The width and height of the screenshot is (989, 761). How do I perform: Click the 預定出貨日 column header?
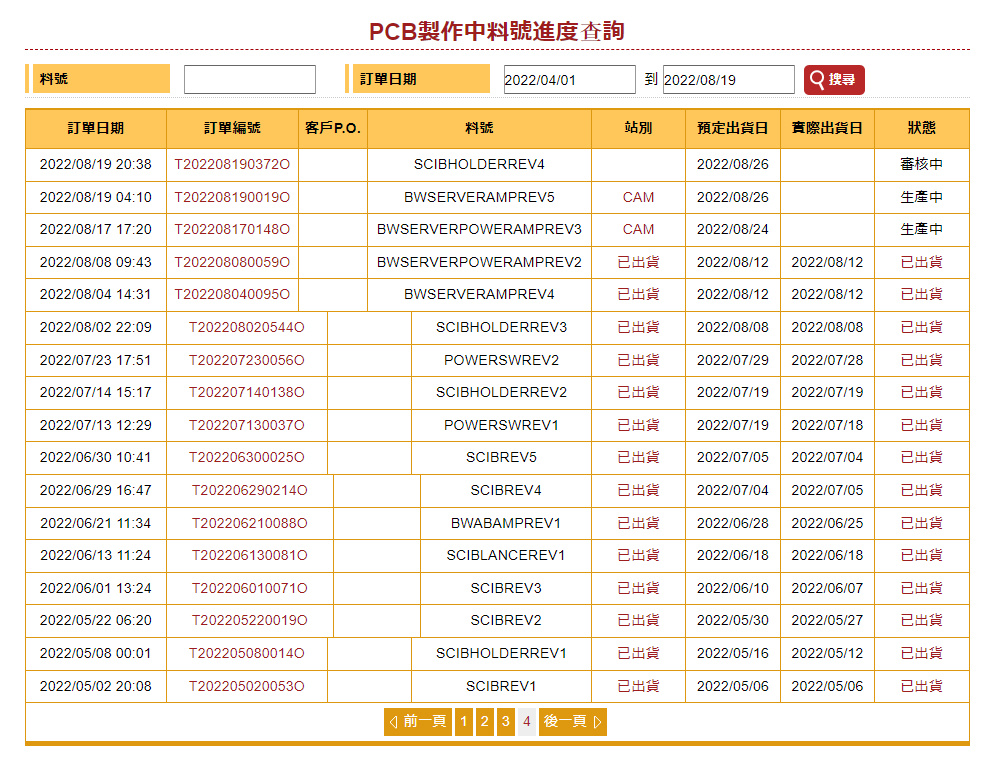point(733,128)
